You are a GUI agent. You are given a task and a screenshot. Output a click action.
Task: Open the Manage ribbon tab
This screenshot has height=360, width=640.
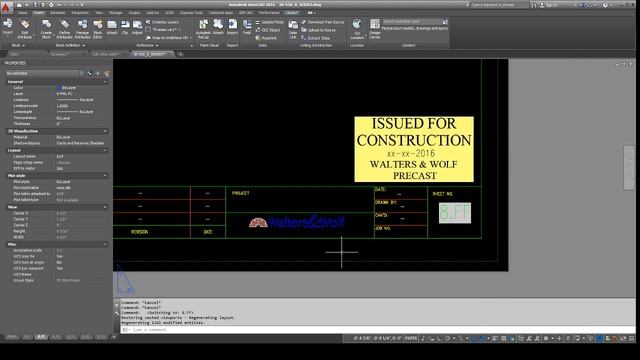pyautogui.click(x=116, y=13)
